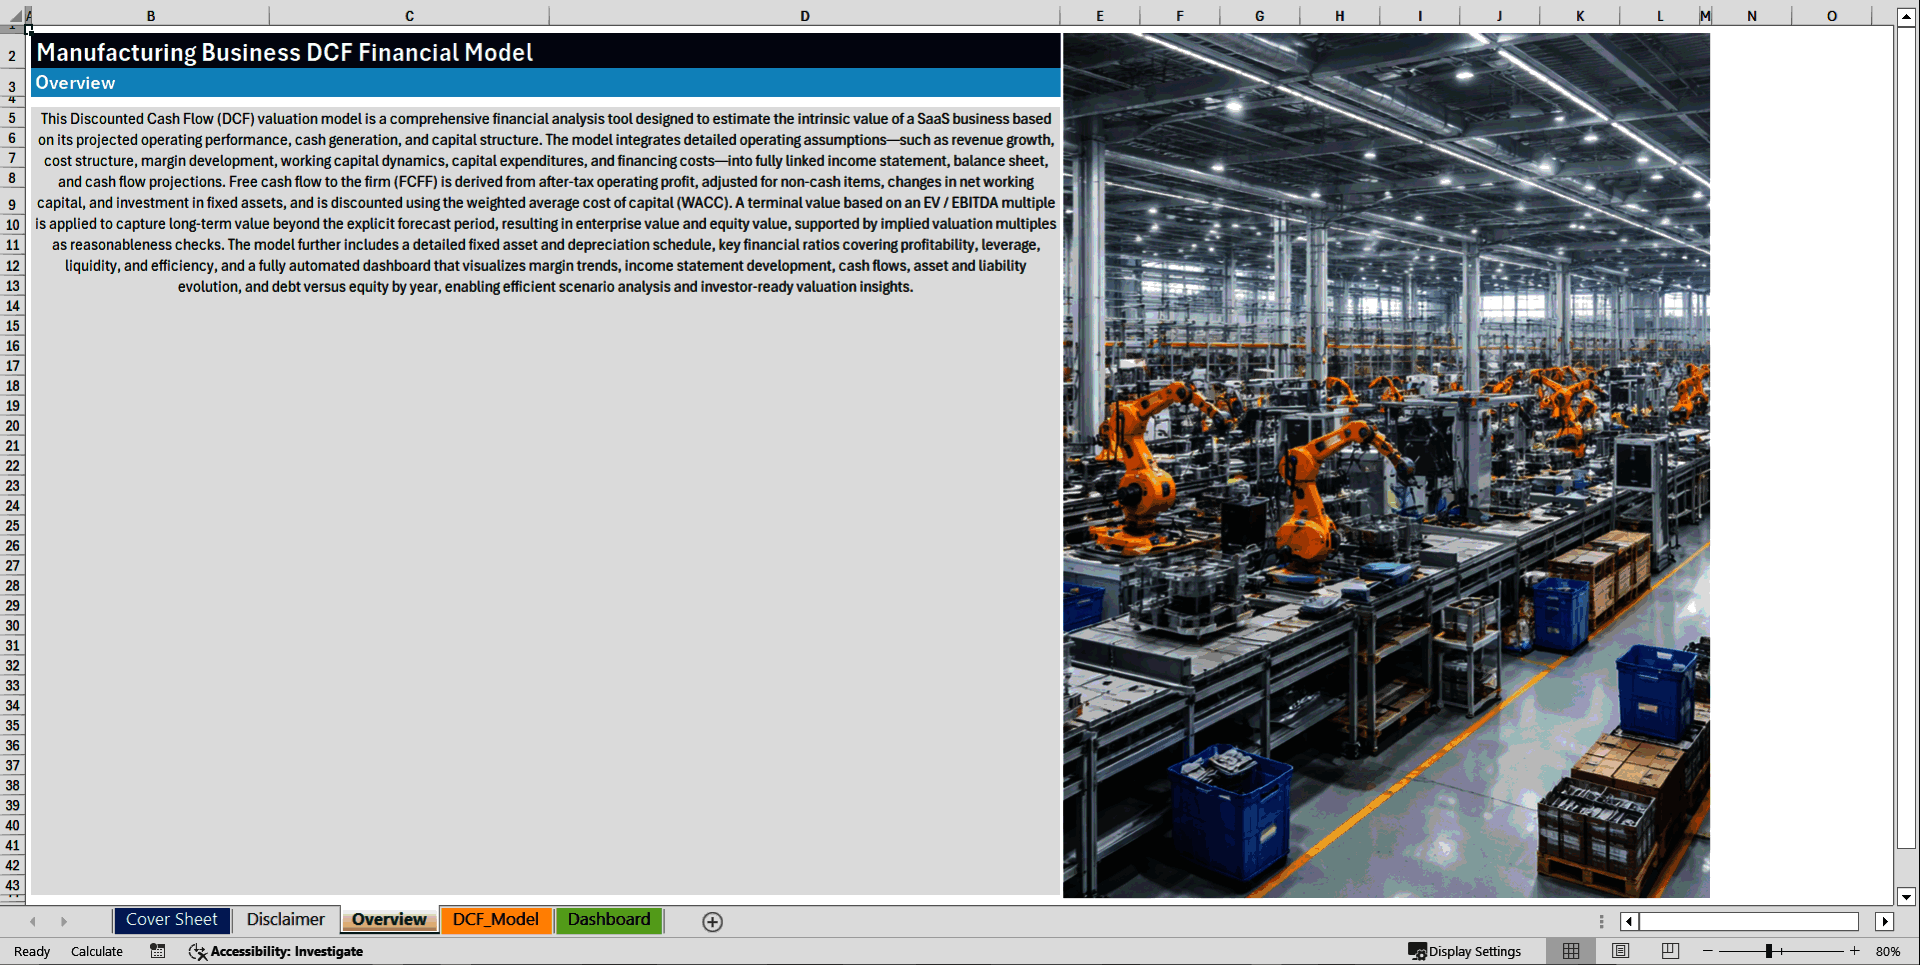Screen dimensions: 1920x965
Task: Click the previous sheet navigation arrow
Action: click(32, 921)
